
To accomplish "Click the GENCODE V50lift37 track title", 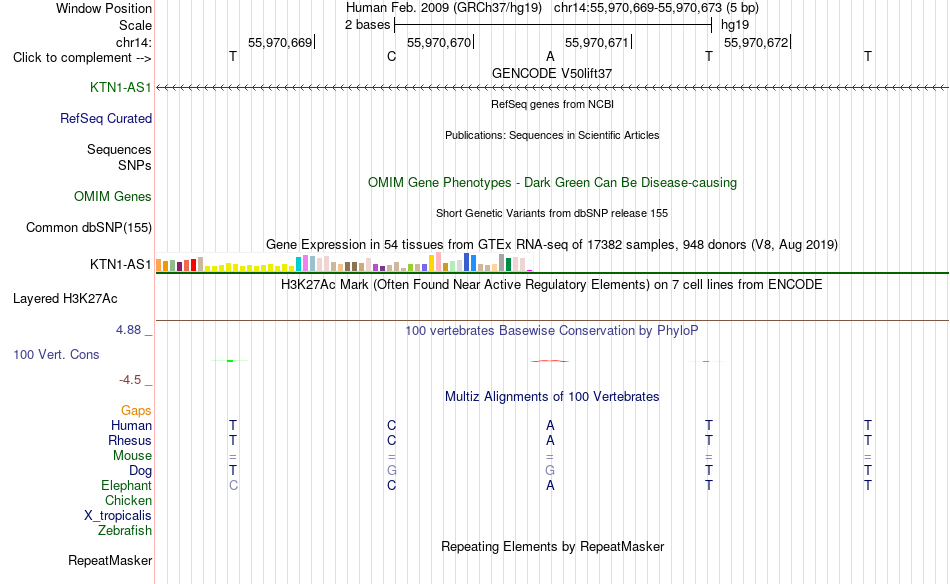I will tap(552, 73).
